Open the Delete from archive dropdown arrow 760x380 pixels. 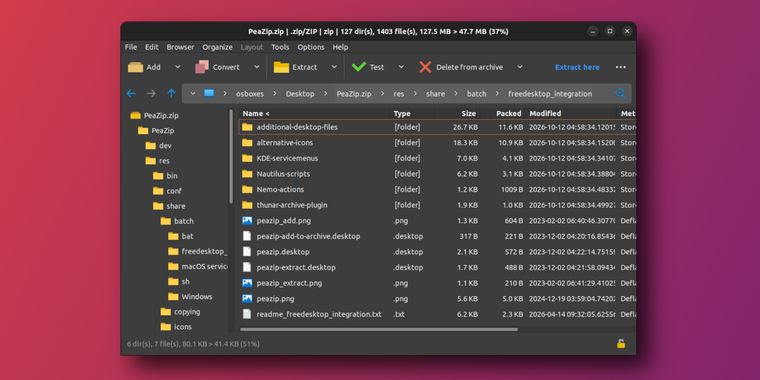520,67
